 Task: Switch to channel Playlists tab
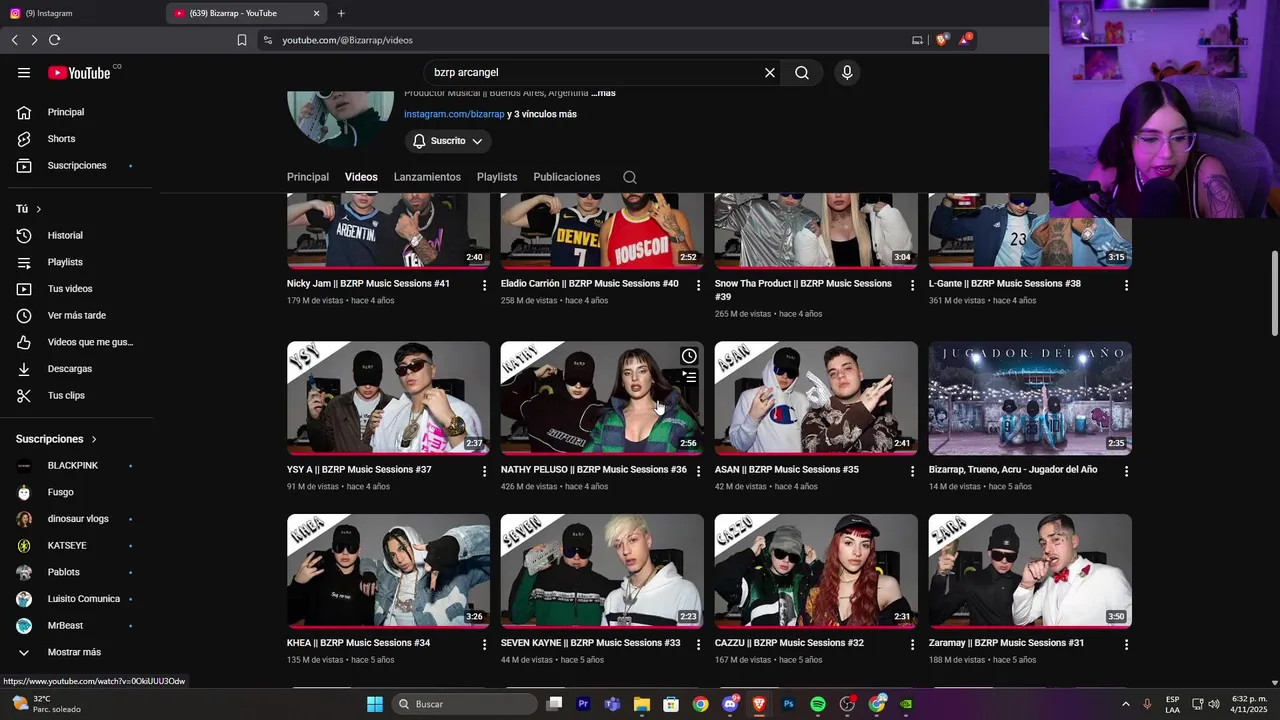497,177
